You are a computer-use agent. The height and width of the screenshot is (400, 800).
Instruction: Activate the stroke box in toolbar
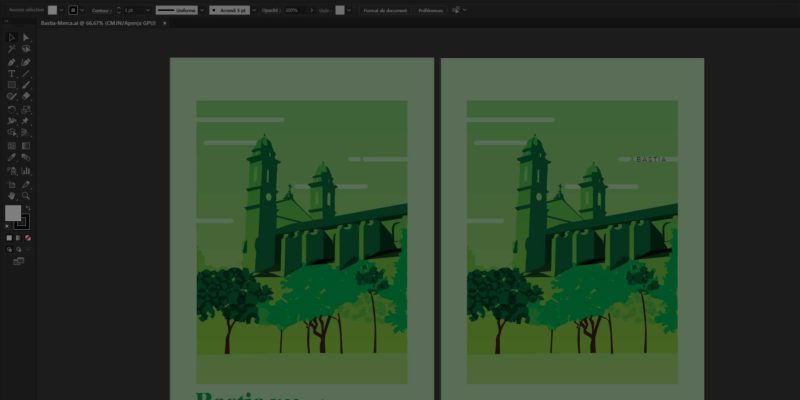(x=22, y=221)
